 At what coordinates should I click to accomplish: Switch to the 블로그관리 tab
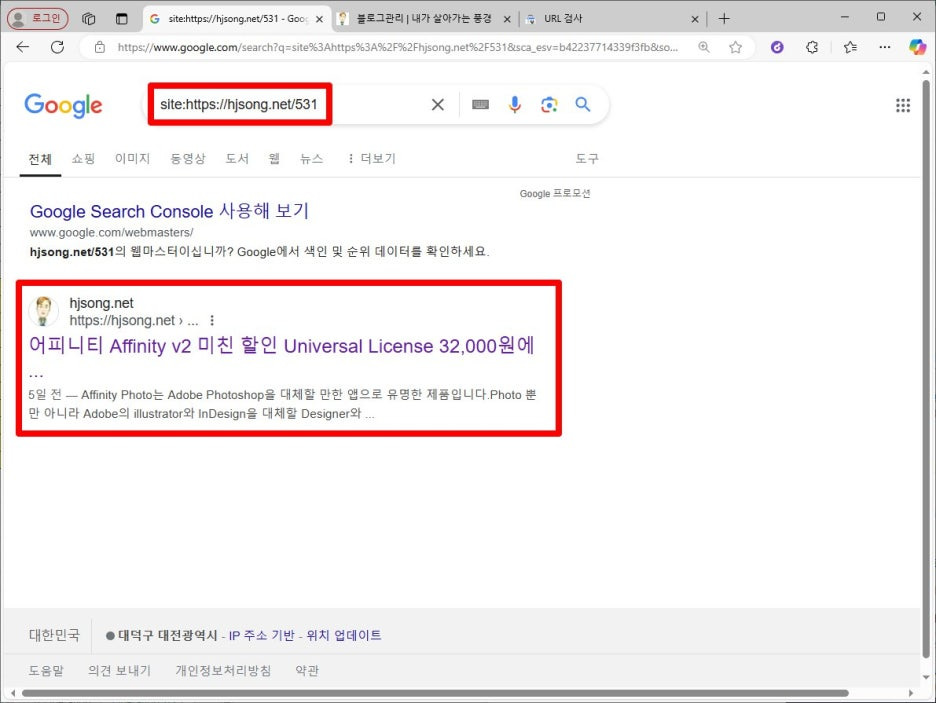(423, 18)
